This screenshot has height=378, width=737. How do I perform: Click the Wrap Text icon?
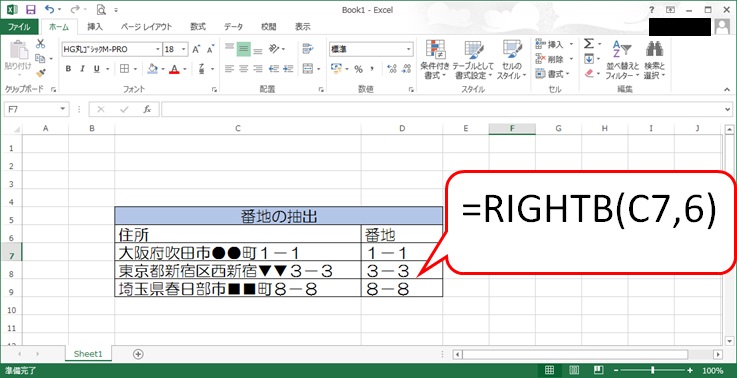[x=308, y=49]
